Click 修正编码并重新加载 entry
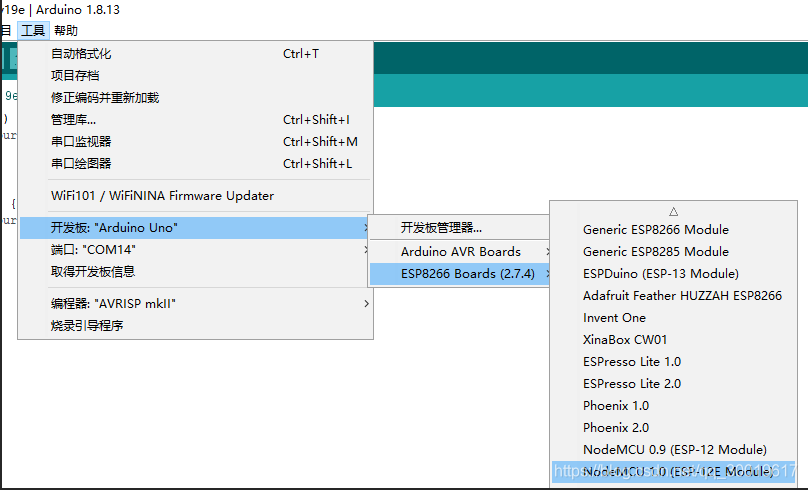Screen dimensions: 808x490 pos(195,97)
